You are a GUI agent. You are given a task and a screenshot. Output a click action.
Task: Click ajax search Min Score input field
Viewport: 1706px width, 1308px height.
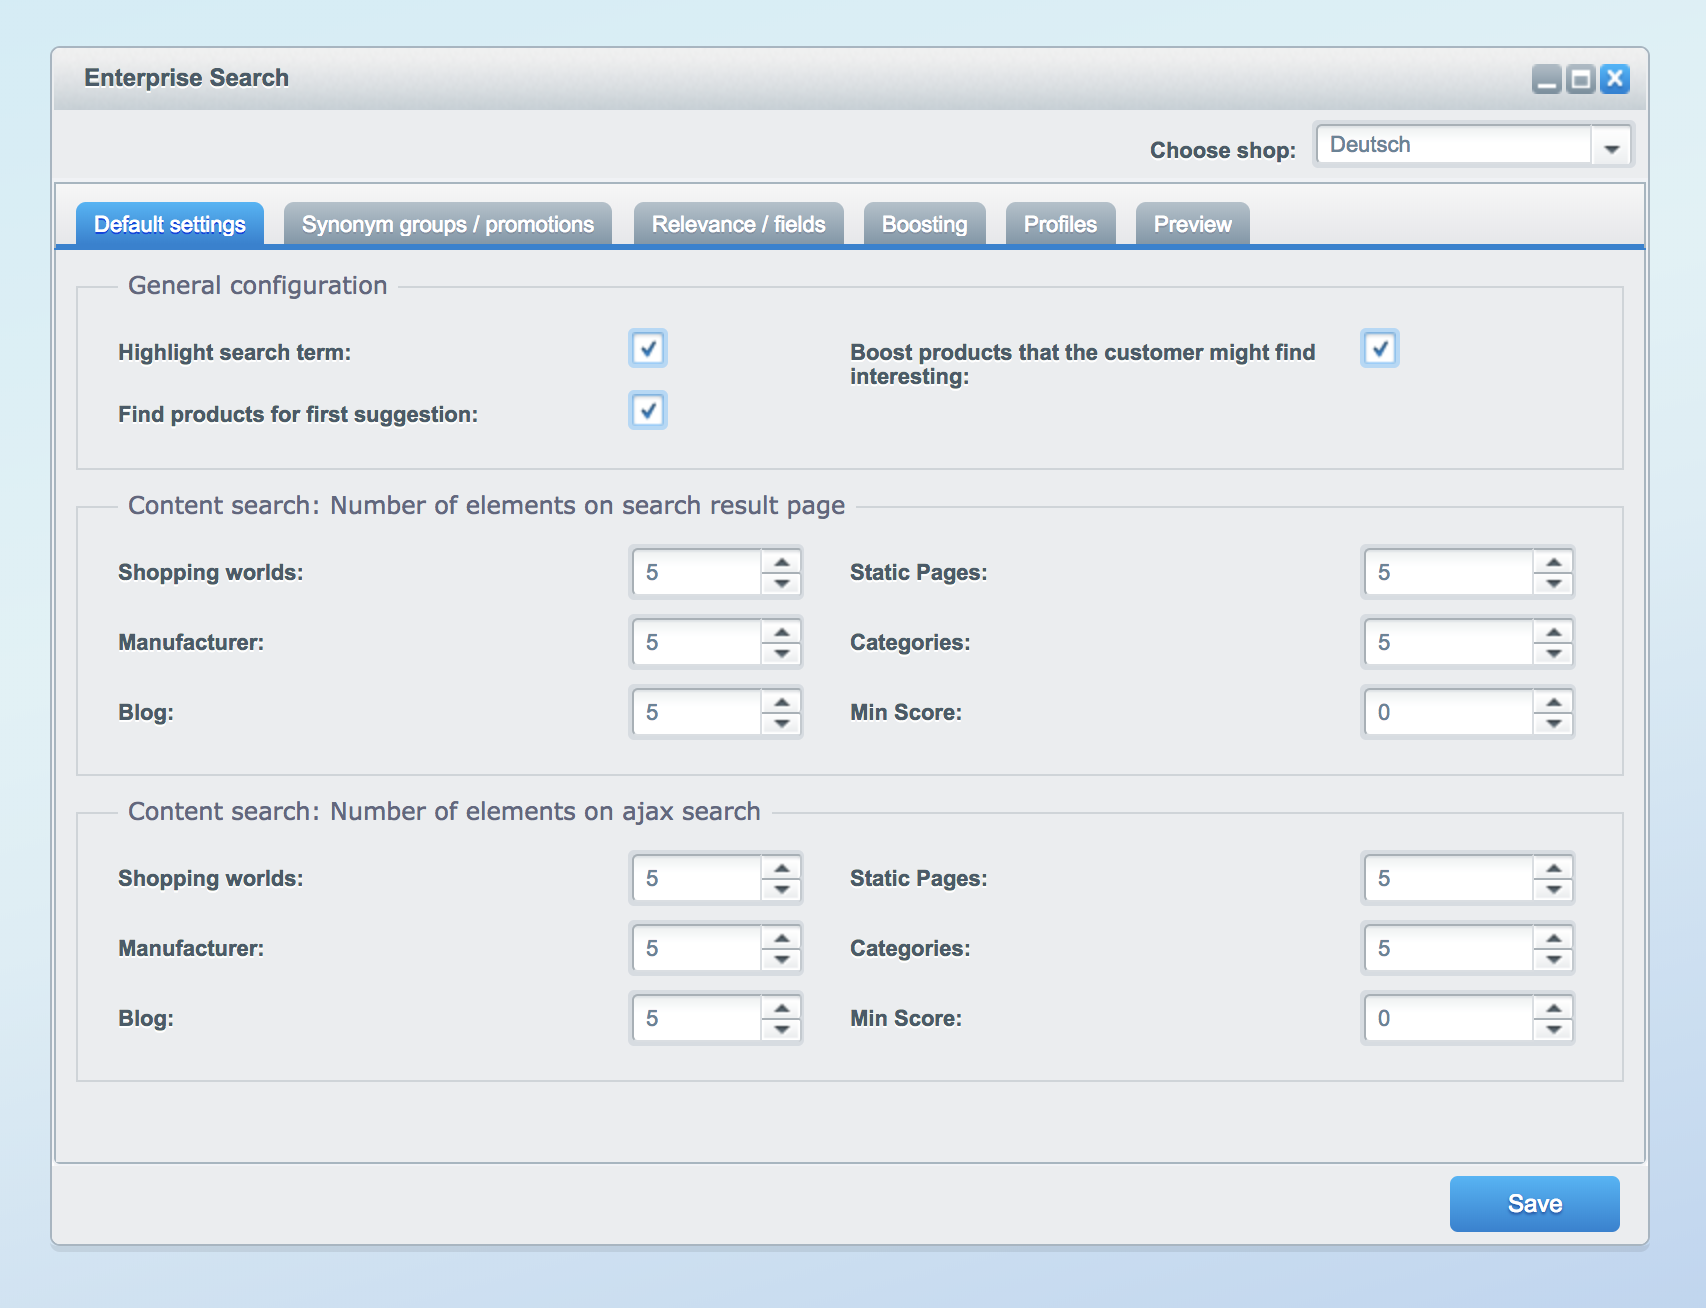[1448, 1019]
